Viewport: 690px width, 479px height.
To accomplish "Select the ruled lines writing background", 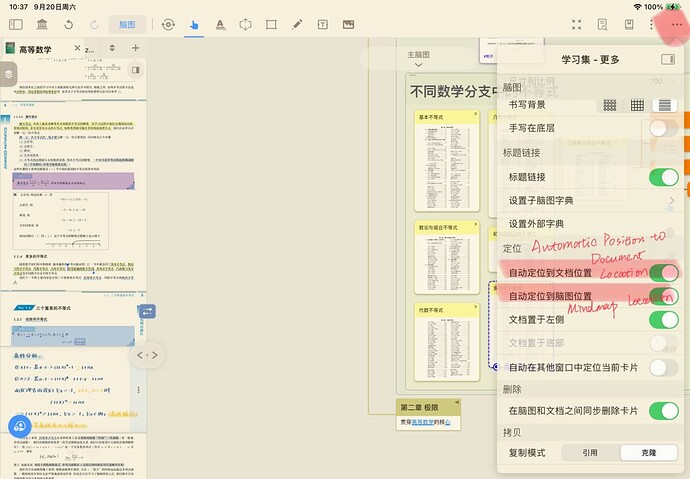I will [x=665, y=105].
